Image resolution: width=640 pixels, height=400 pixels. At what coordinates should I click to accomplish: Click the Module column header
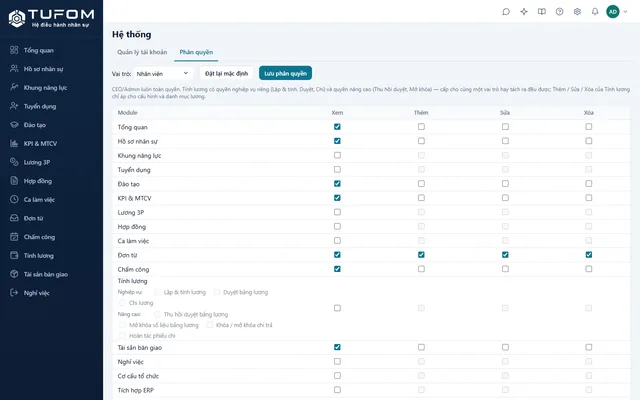pos(127,113)
